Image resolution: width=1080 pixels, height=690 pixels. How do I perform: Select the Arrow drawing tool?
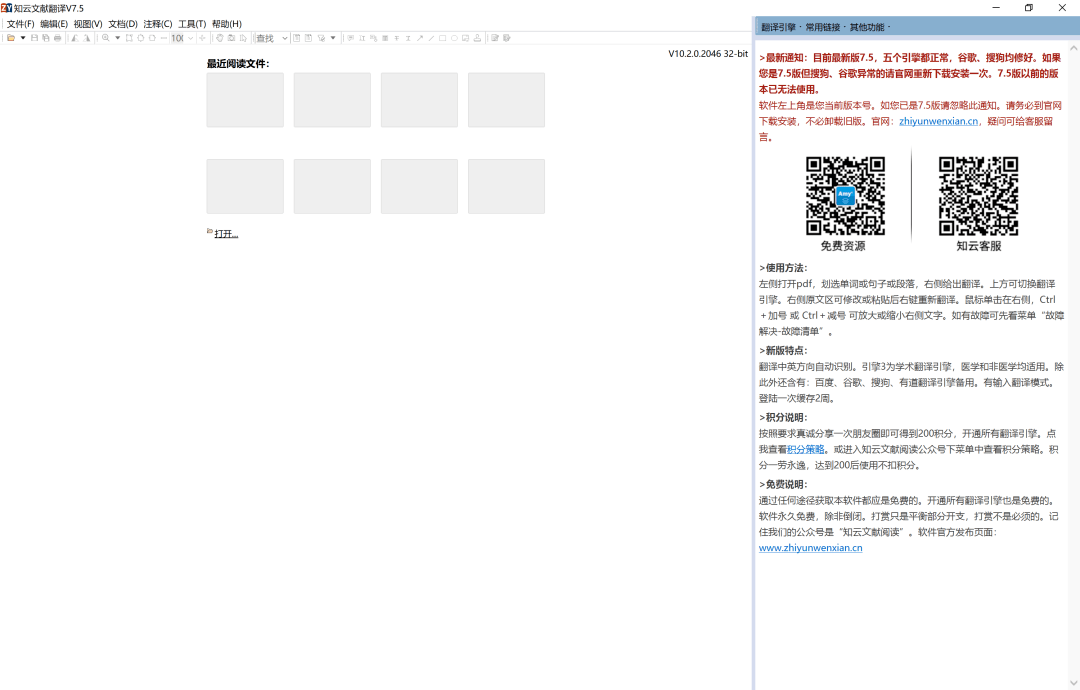pos(419,38)
